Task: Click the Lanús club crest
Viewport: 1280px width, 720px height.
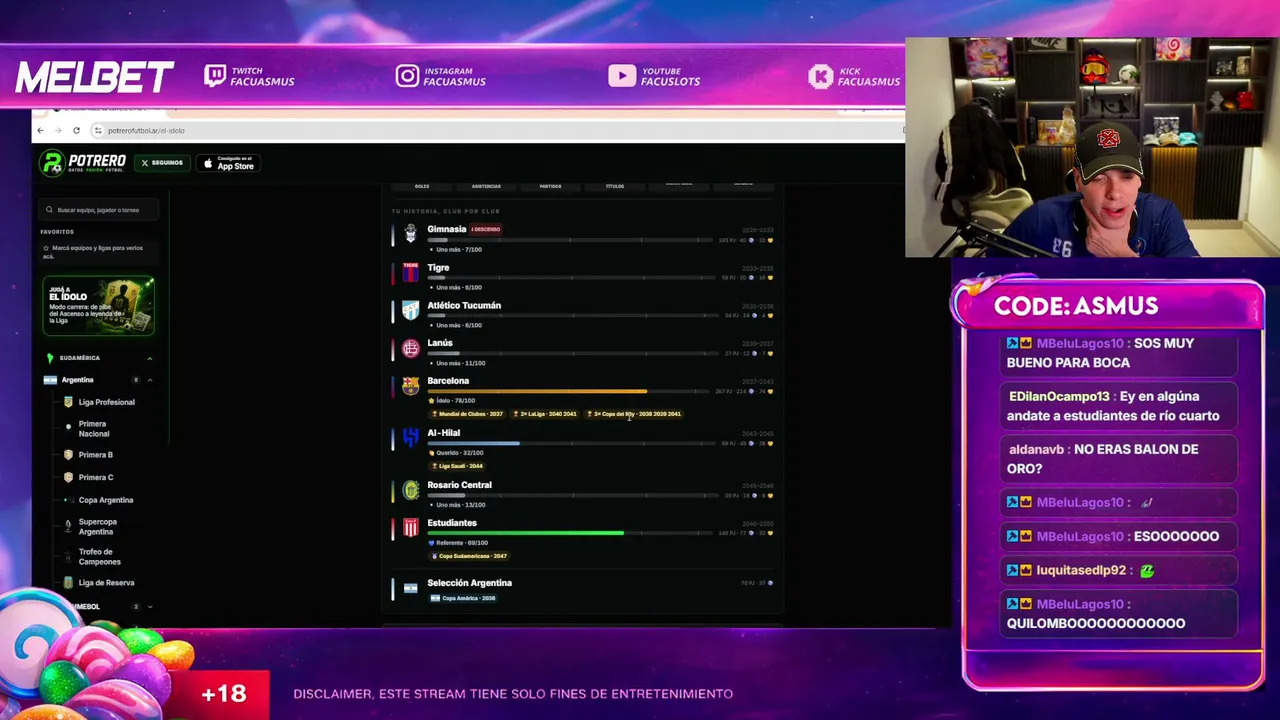Action: point(410,348)
